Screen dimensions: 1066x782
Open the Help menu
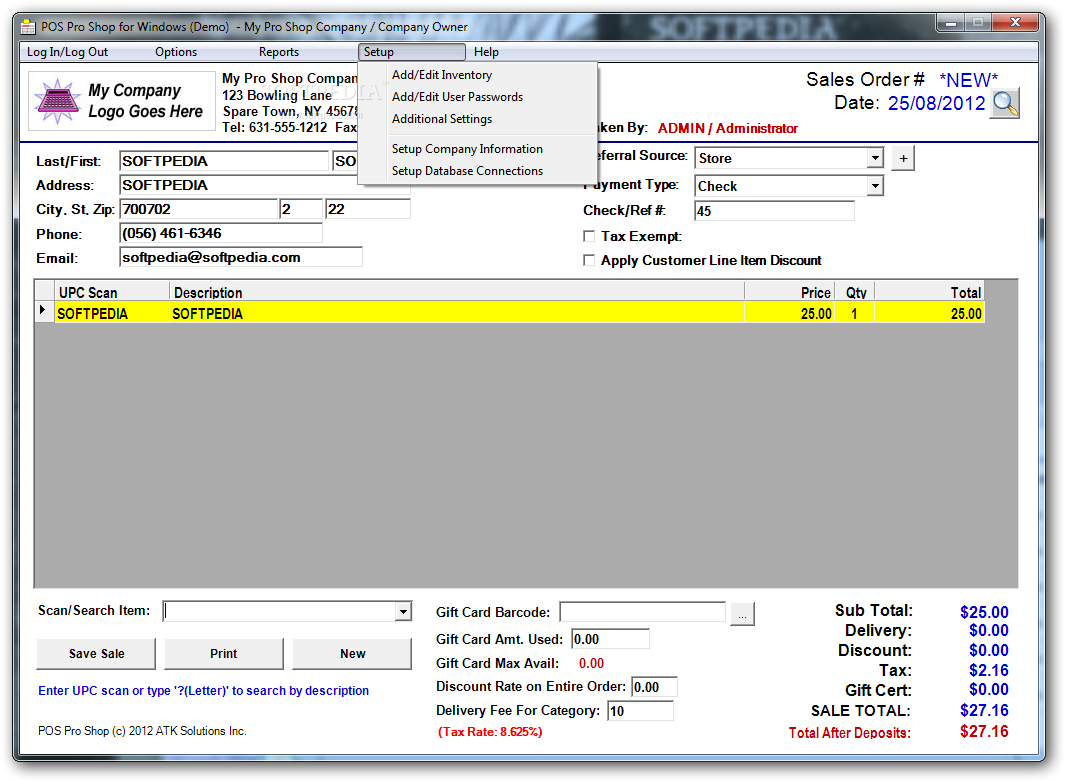(486, 52)
